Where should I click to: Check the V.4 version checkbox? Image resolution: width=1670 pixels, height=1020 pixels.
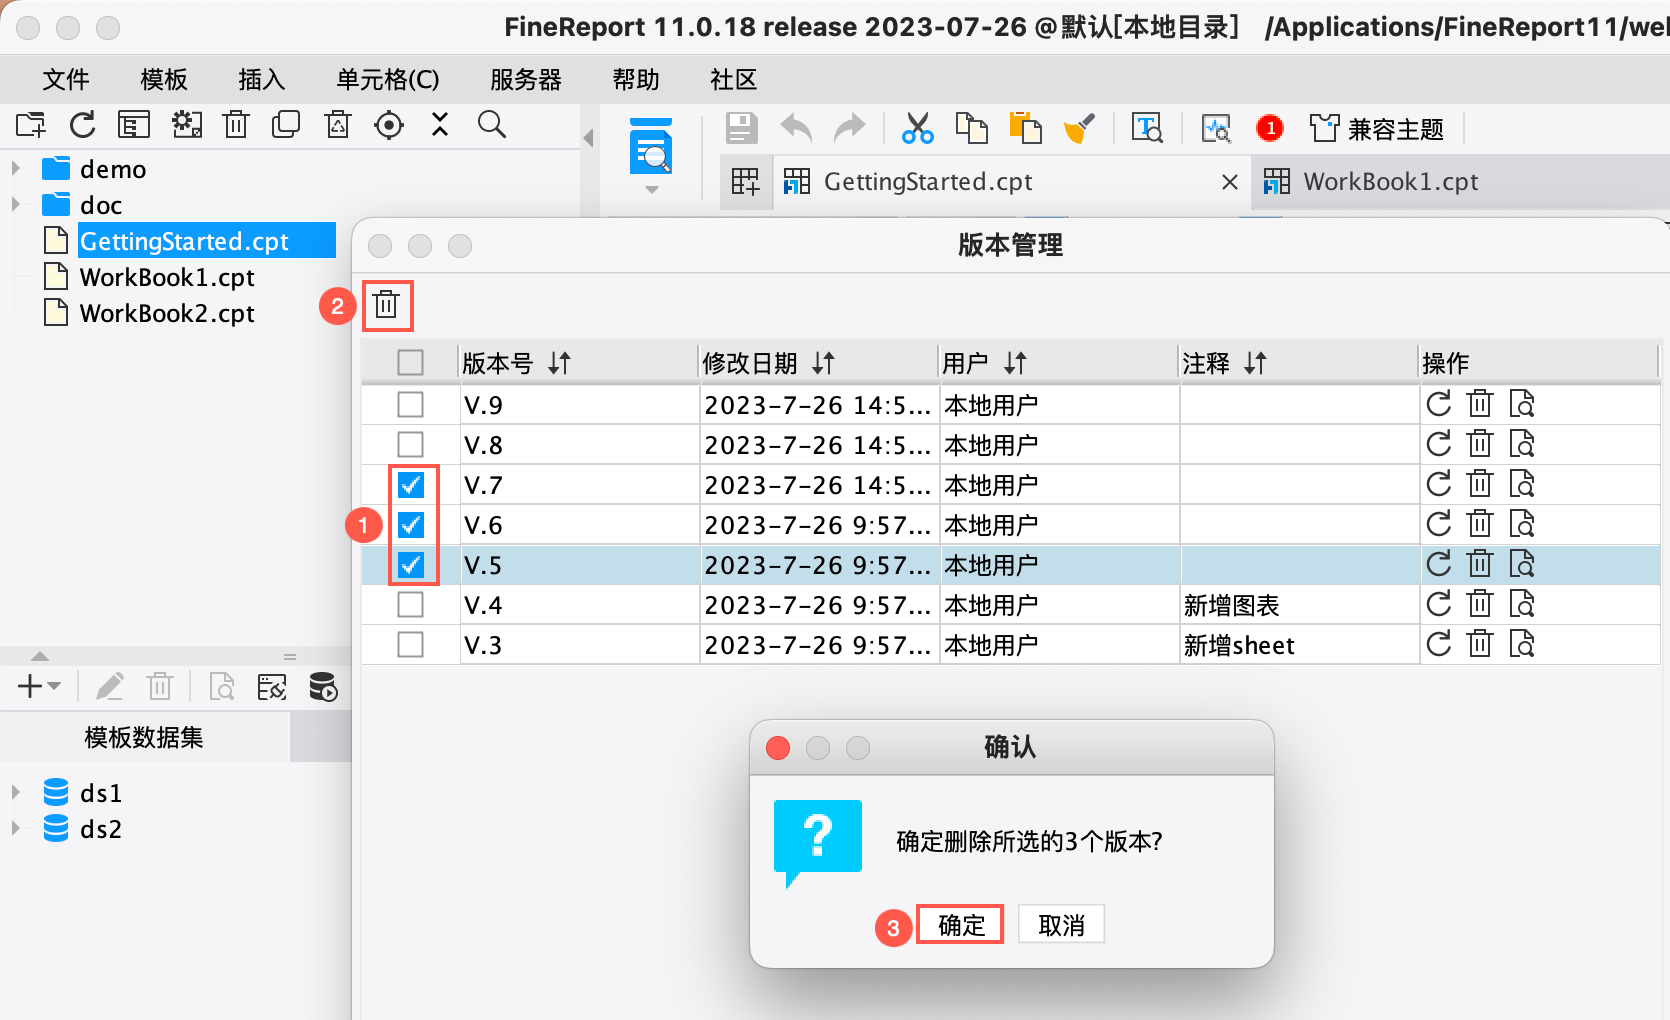pos(410,604)
